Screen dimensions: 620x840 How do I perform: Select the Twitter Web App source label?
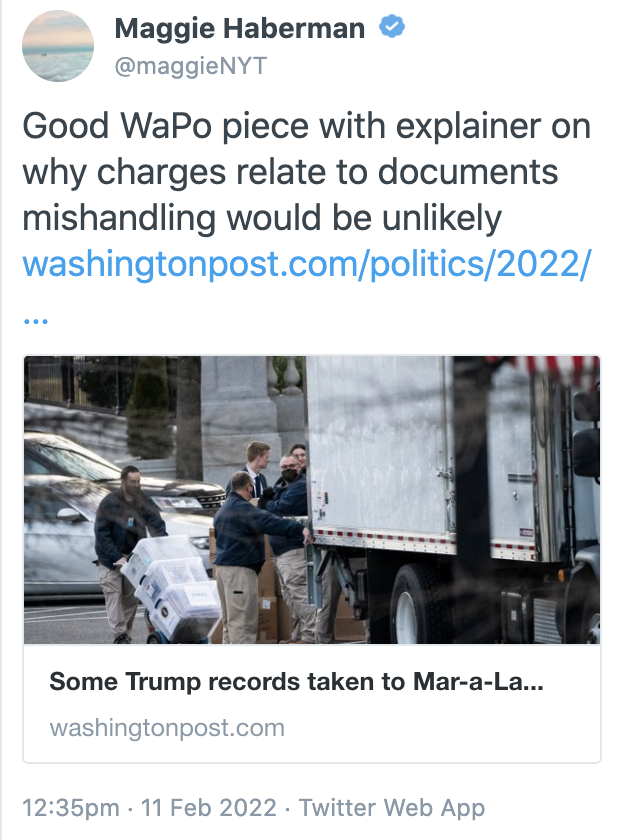click(392, 808)
